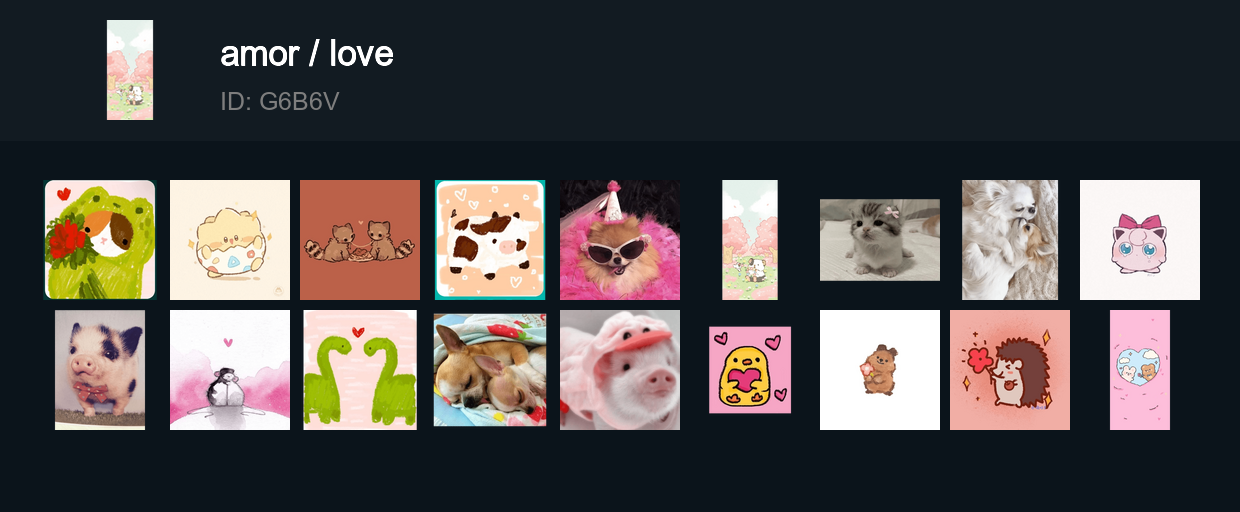1240x512 pixels.
Task: Open the two fluffy white dogs photo
Action: (1010, 240)
